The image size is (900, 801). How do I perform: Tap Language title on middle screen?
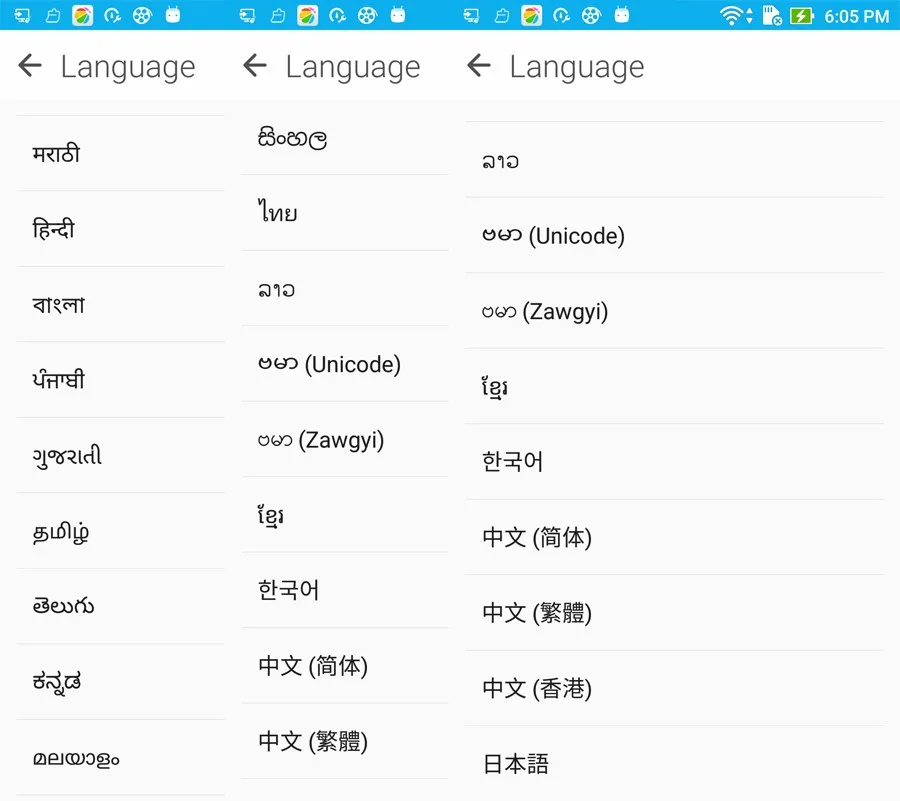[353, 68]
